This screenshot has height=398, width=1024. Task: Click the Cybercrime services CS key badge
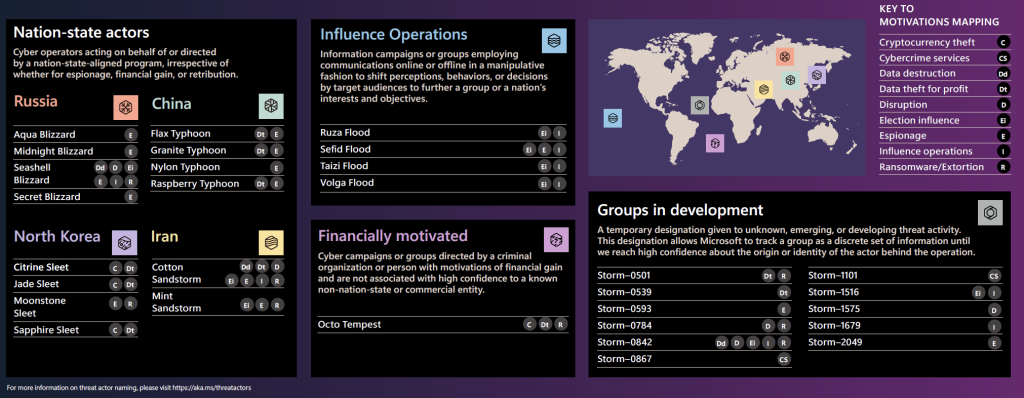click(1003, 58)
